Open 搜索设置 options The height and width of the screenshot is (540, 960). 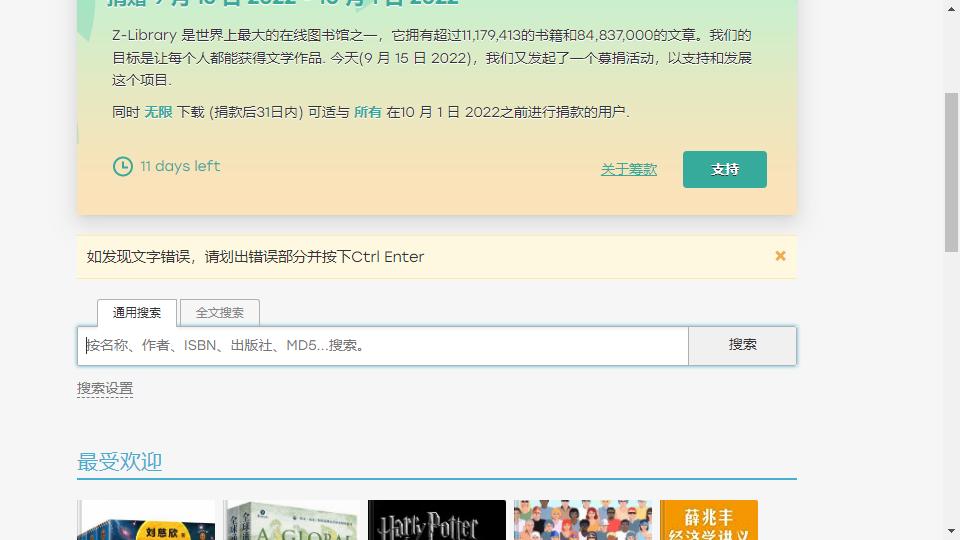tap(105, 389)
